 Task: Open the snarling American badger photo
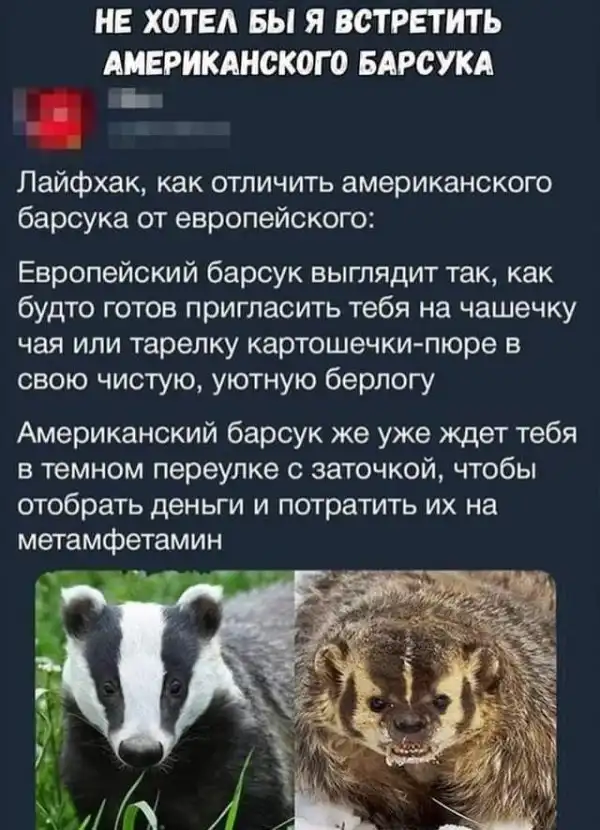tap(425, 700)
